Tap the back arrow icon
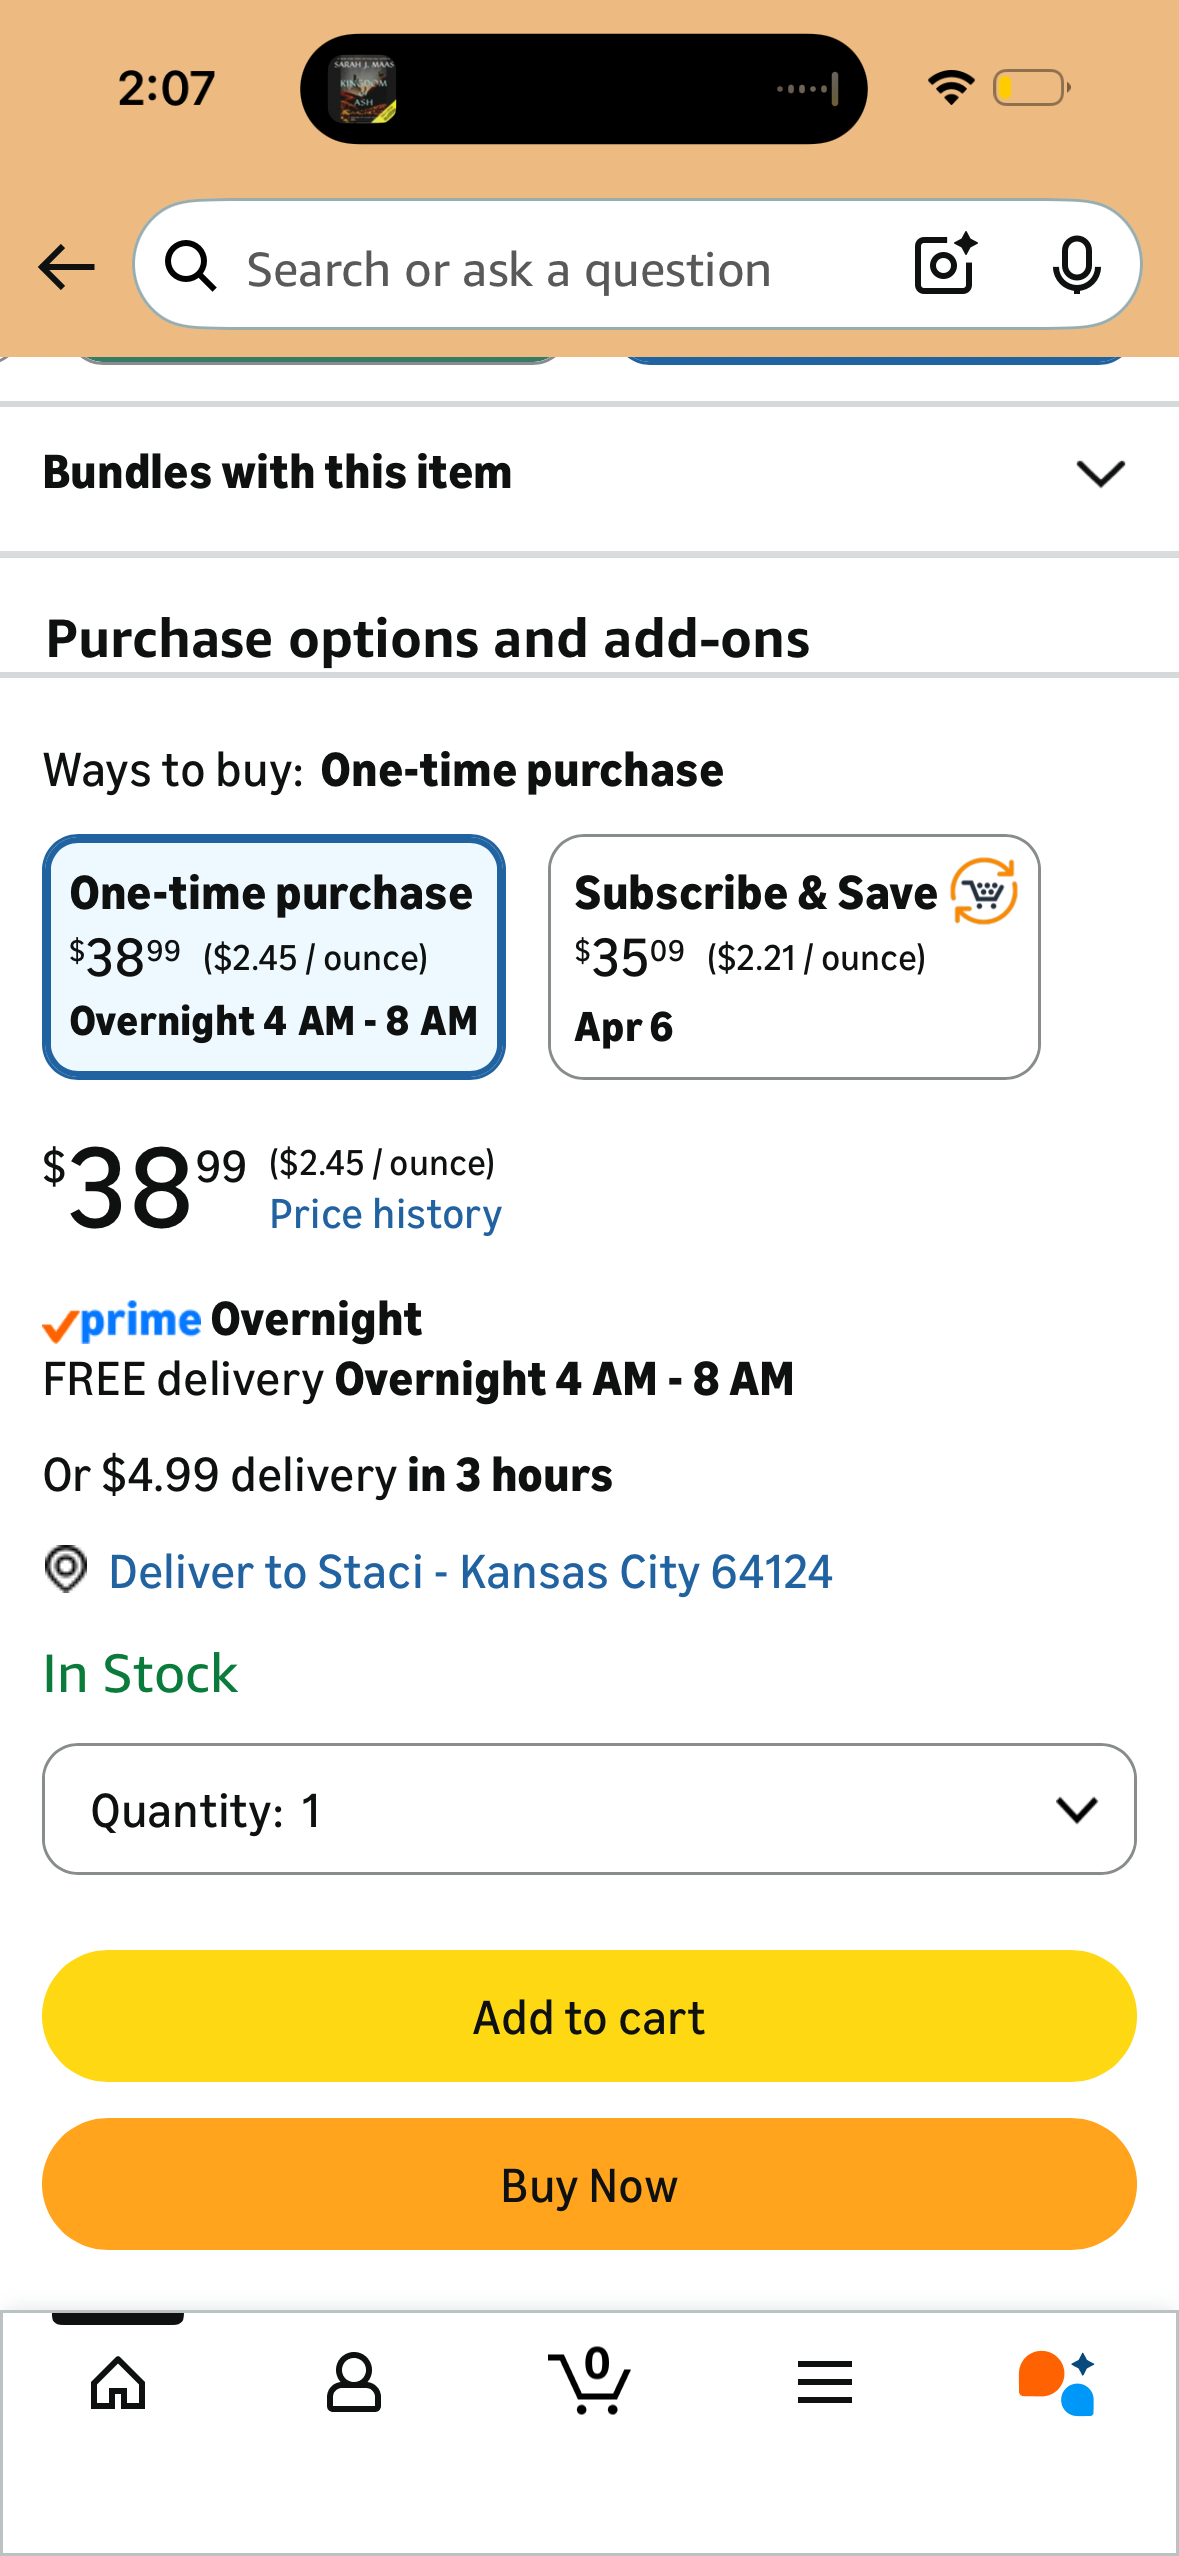Image resolution: width=1179 pixels, height=2556 pixels. (66, 267)
